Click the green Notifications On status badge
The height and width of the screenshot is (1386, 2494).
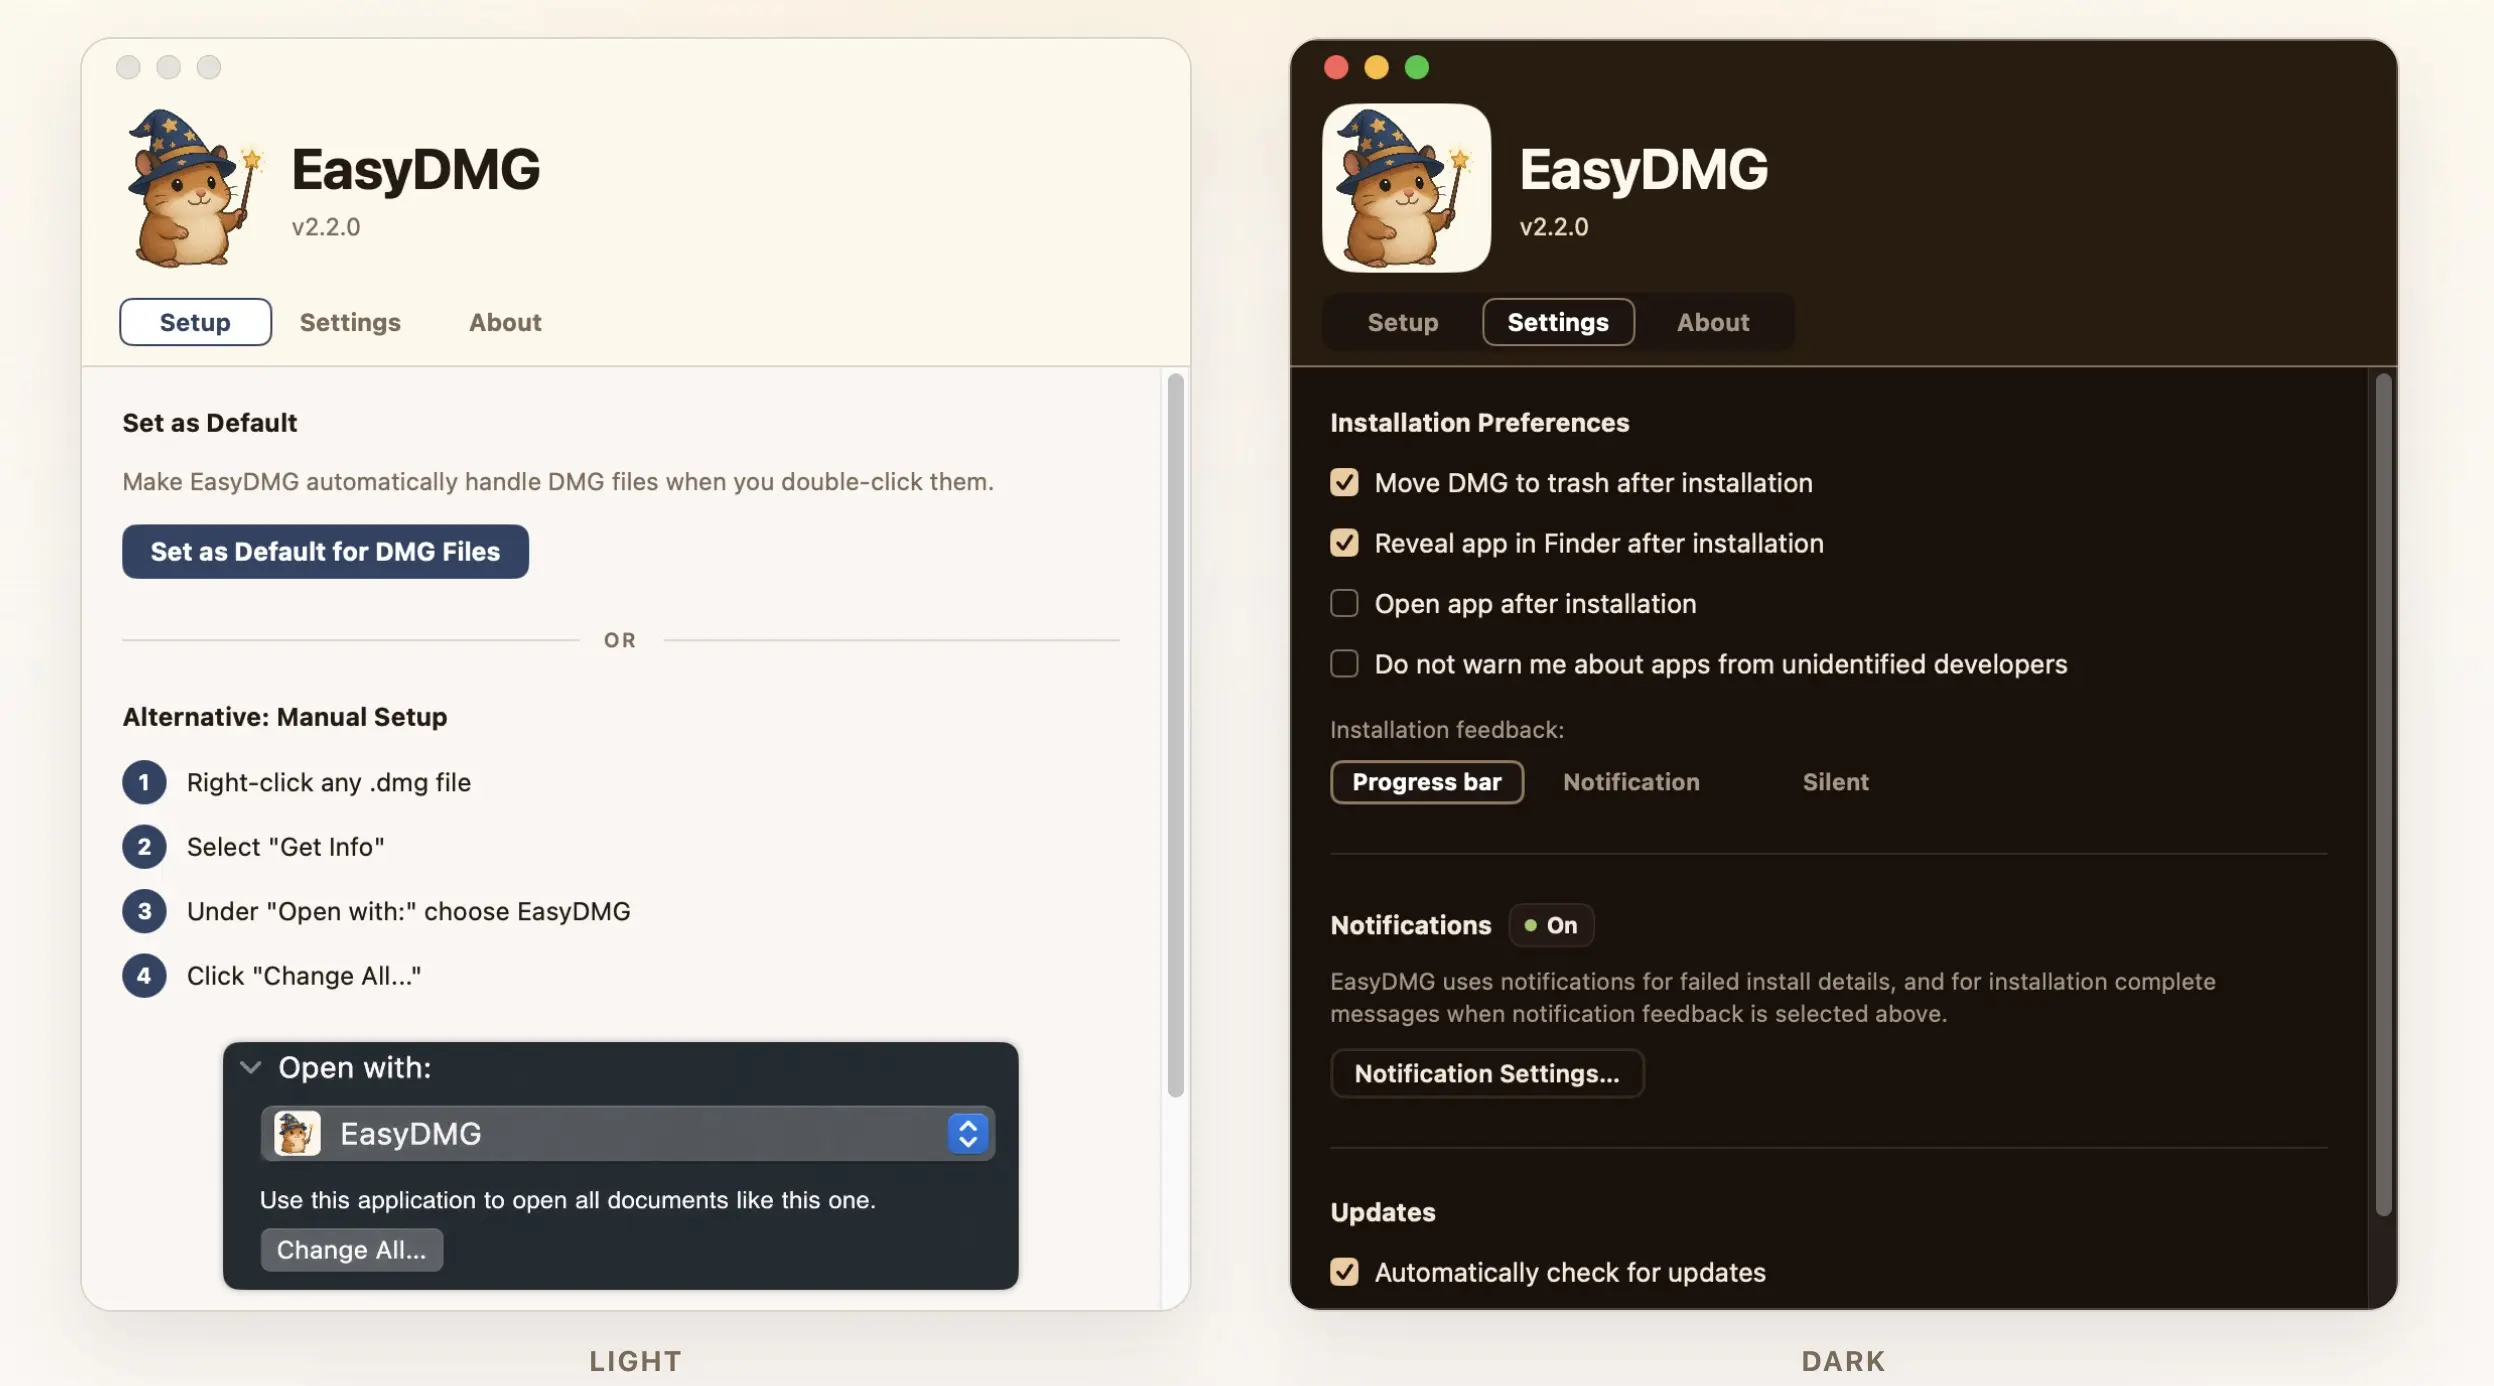pos(1551,925)
